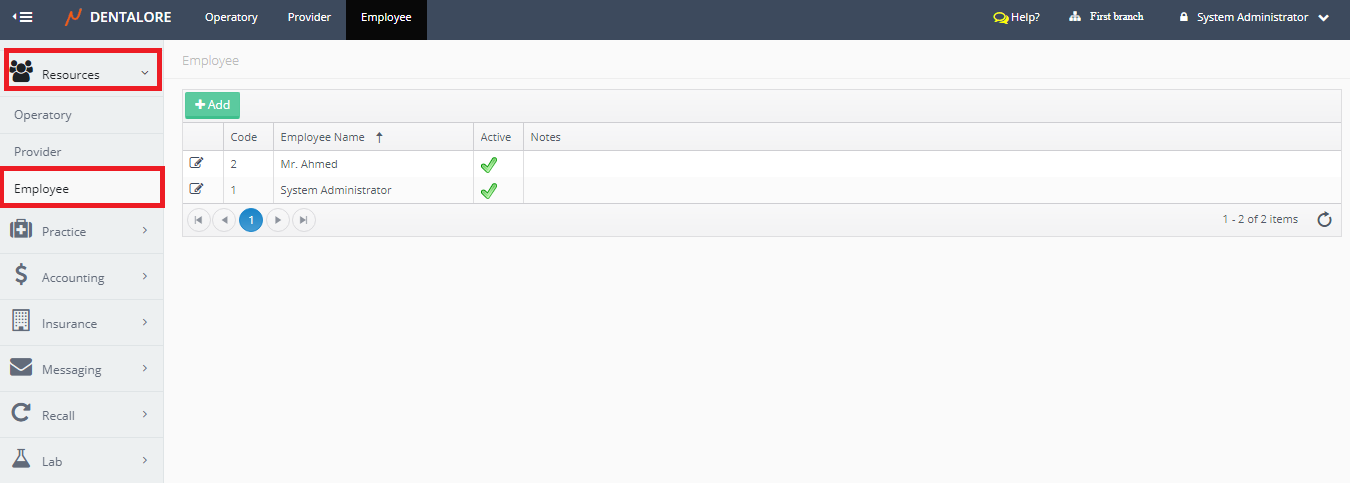
Task: Collapse sidebar with hamburger menu icon
Action: (22, 17)
